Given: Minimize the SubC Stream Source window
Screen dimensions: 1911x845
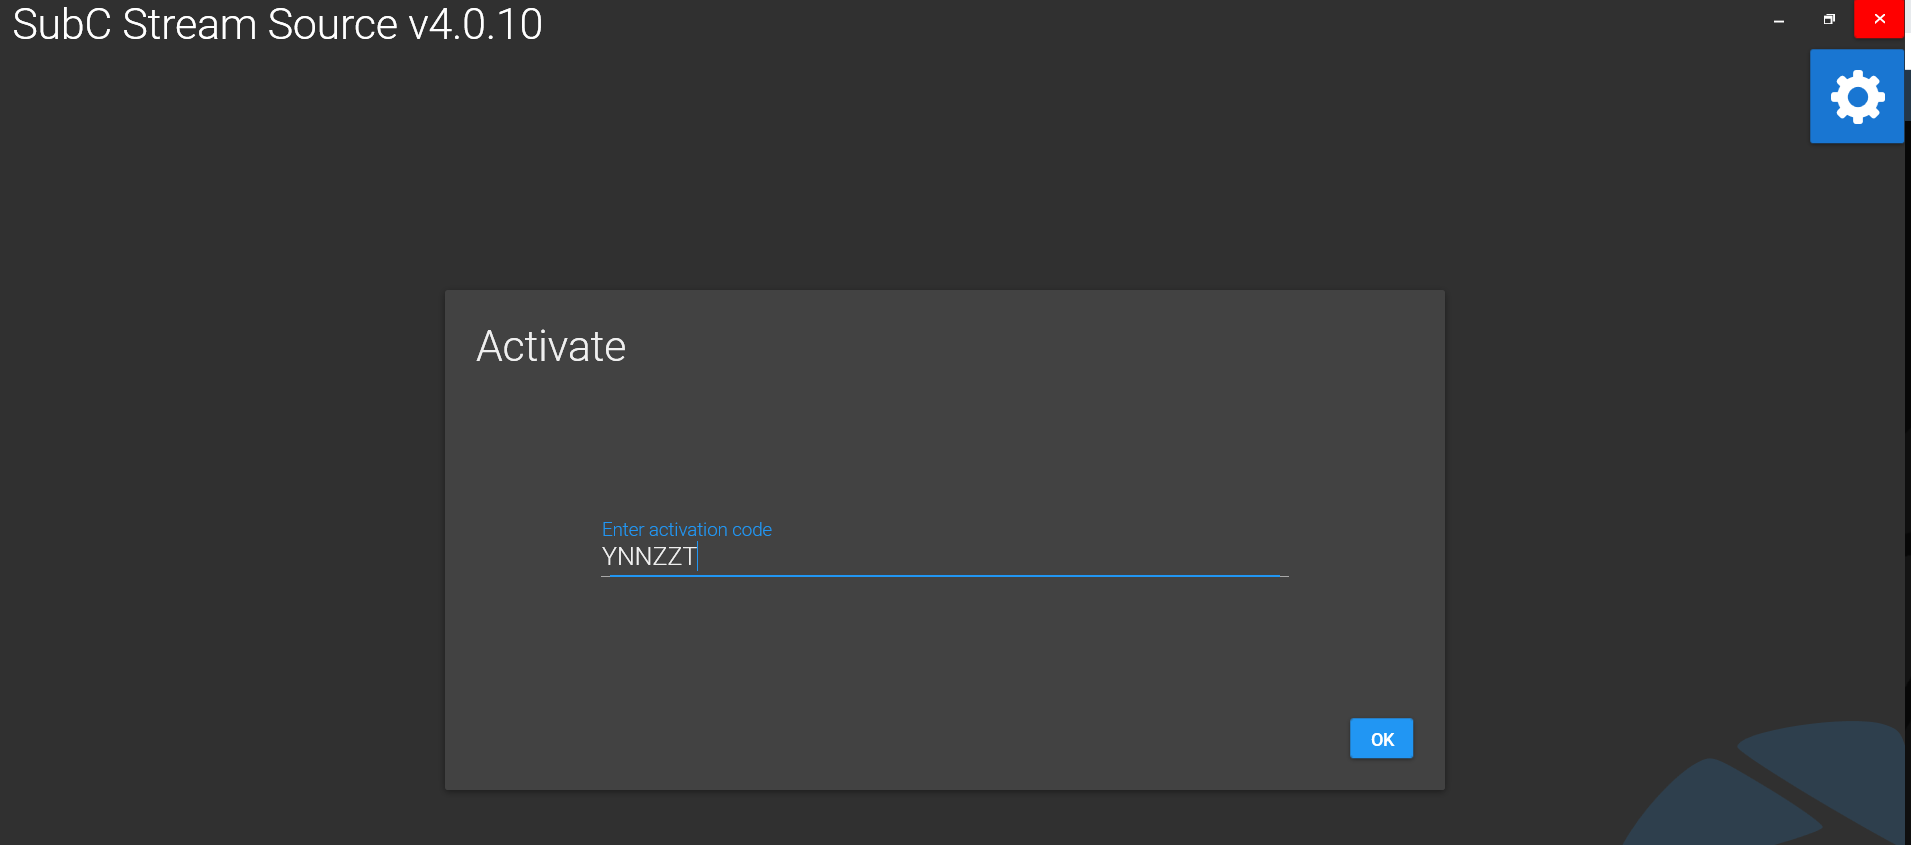Looking at the screenshot, I should 1779,20.
